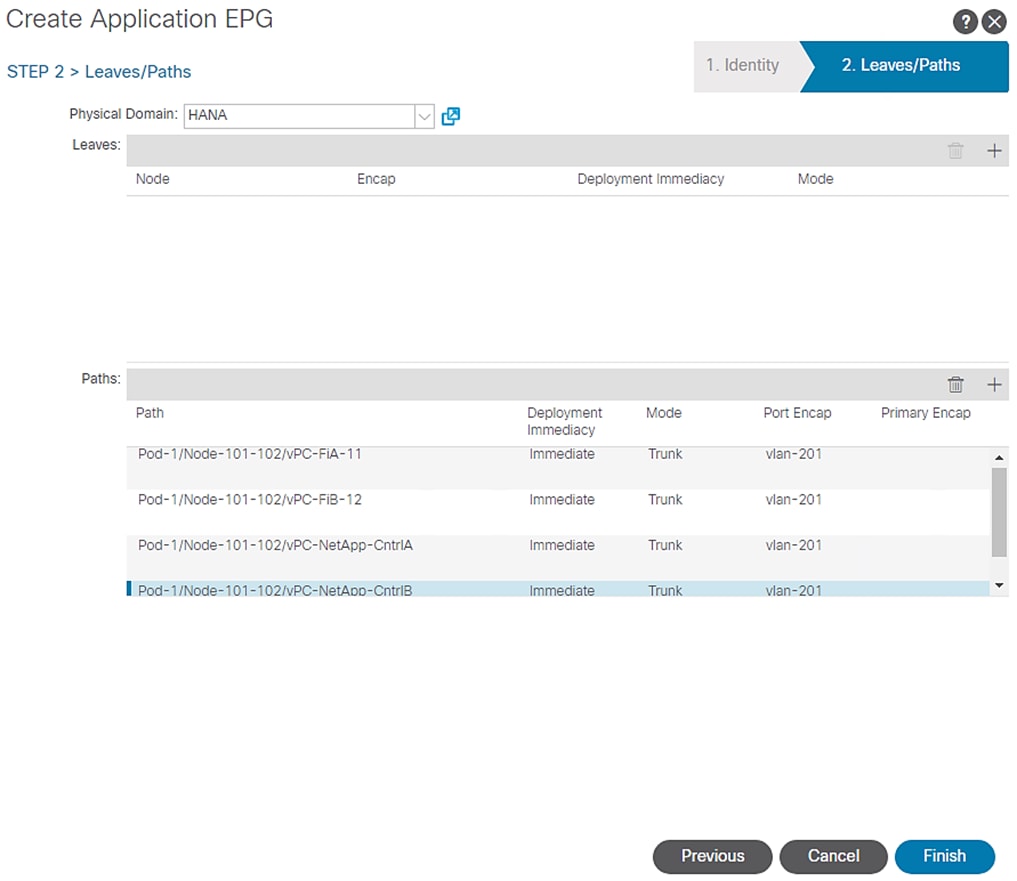Switch to the 1. Identity step tab
This screenshot has height=881, width=1017.
pyautogui.click(x=742, y=66)
